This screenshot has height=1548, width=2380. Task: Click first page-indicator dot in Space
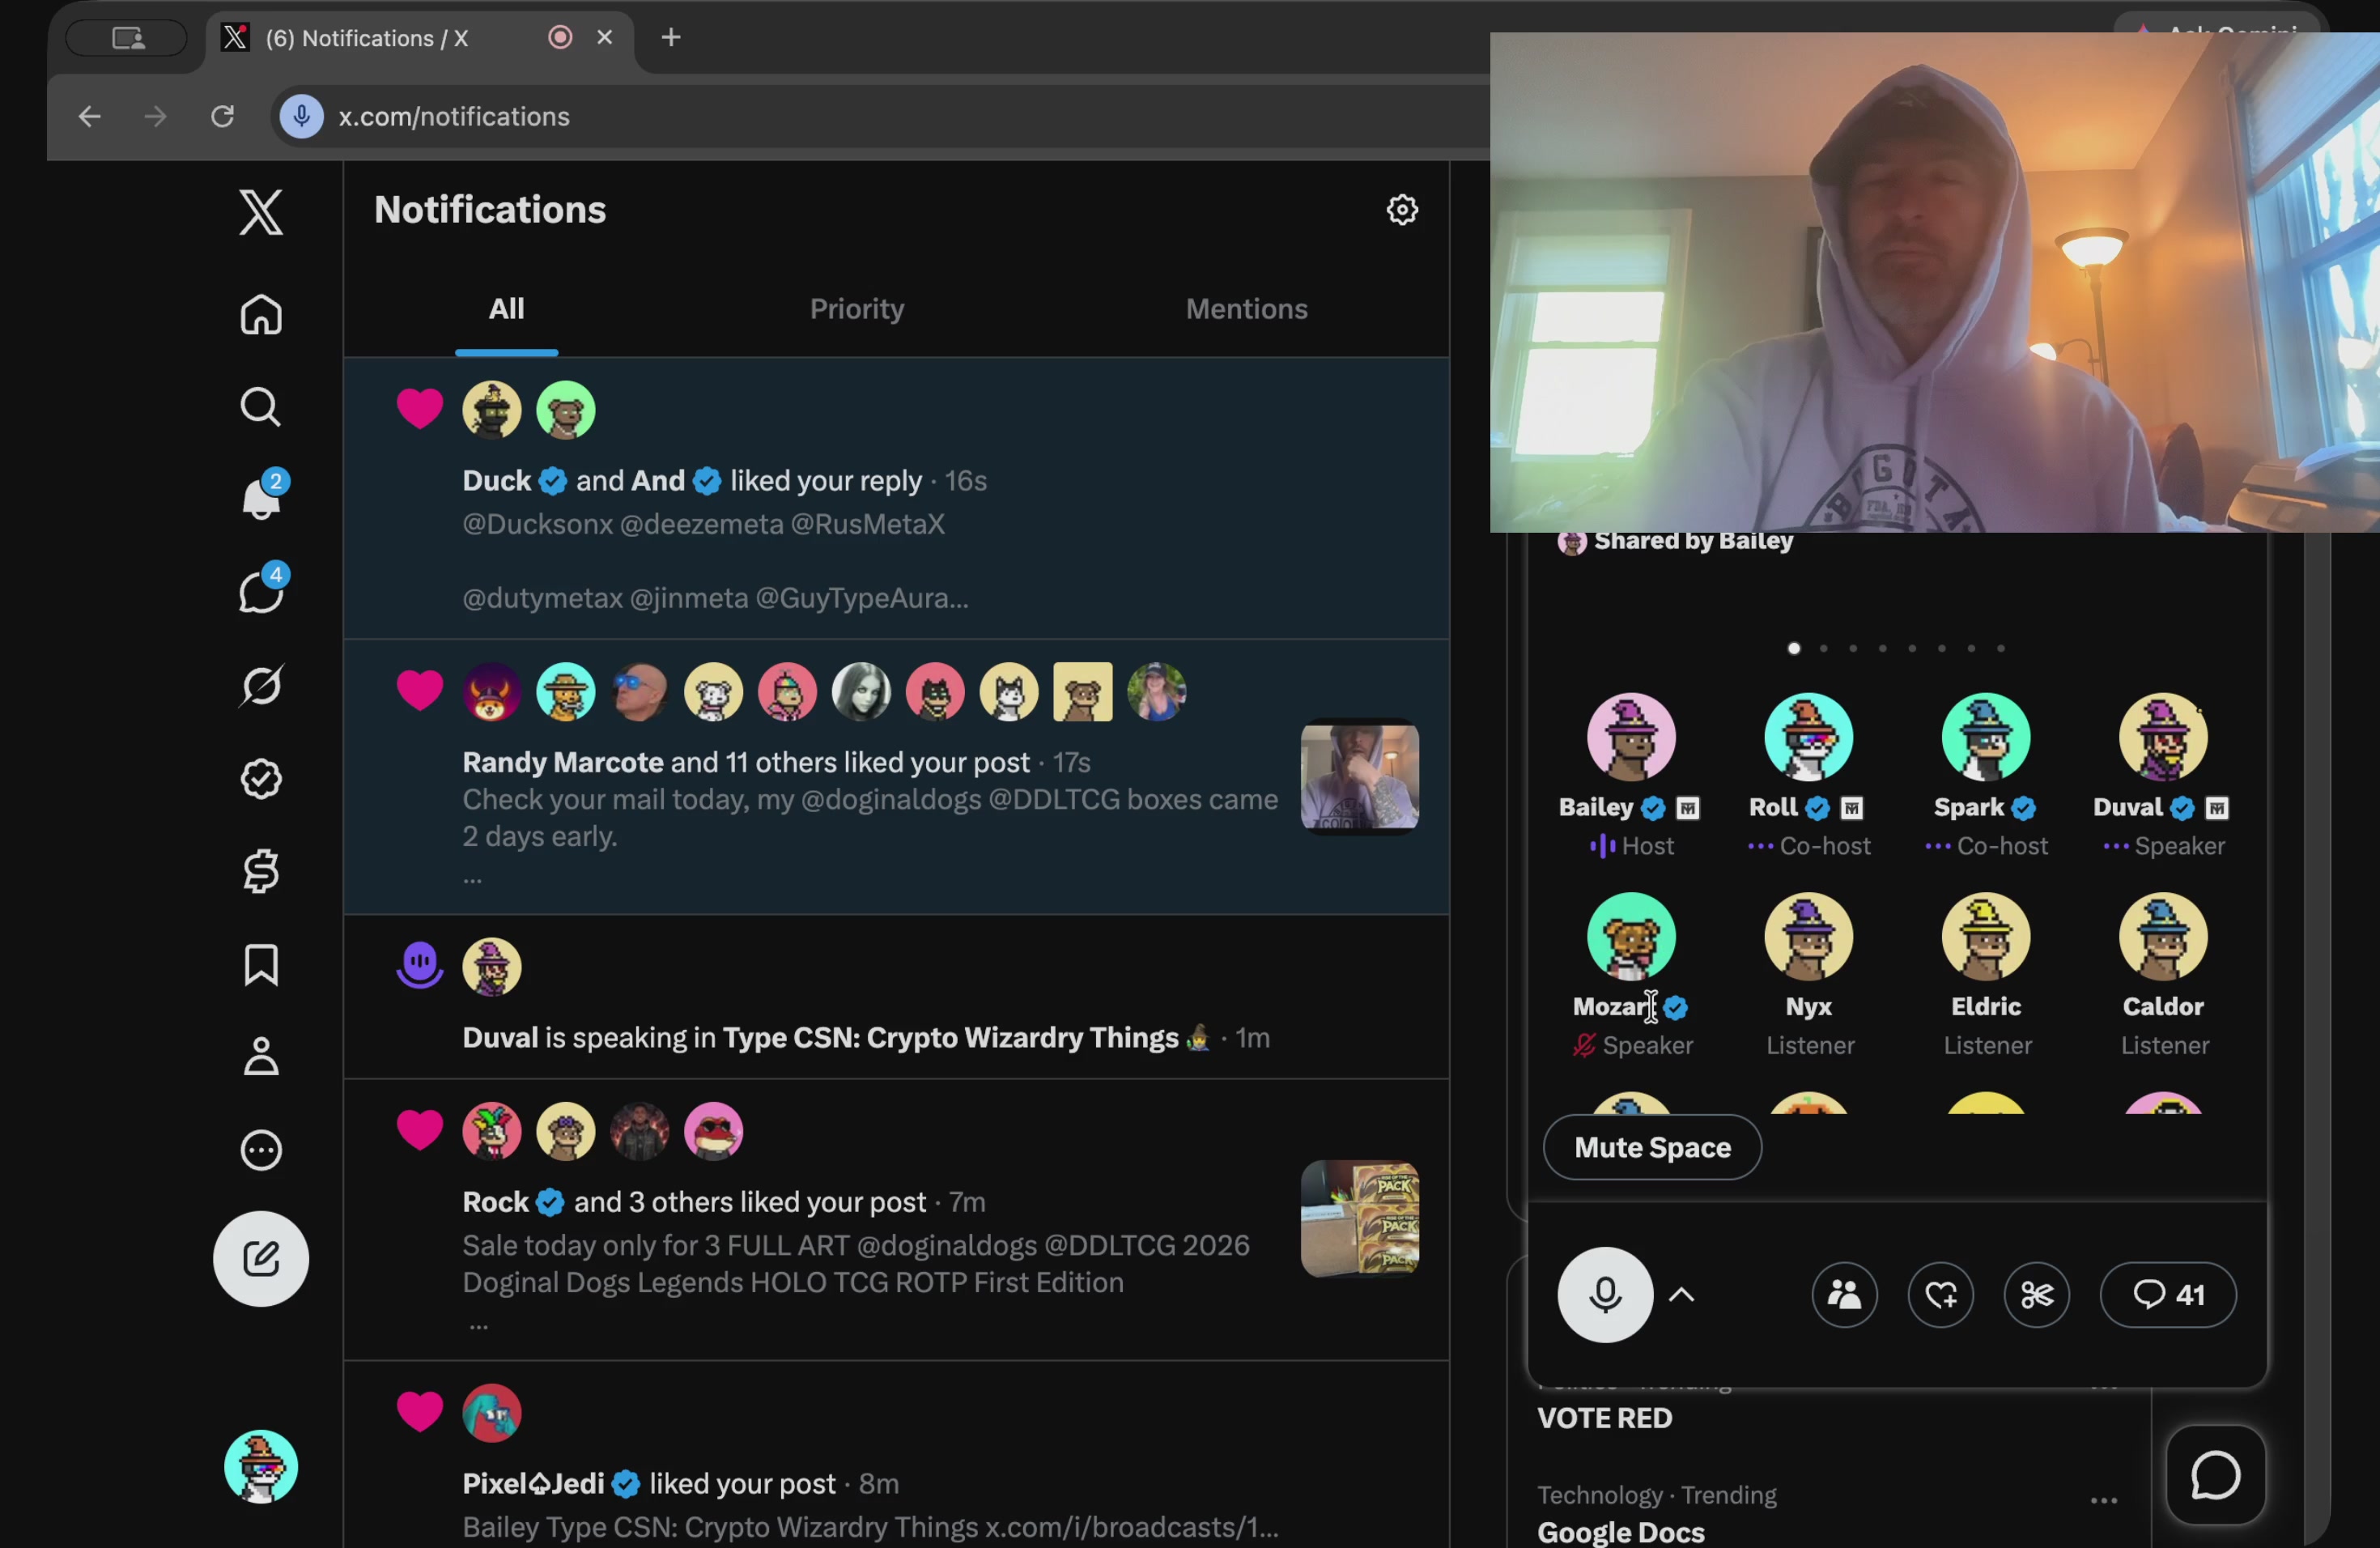click(x=1794, y=648)
